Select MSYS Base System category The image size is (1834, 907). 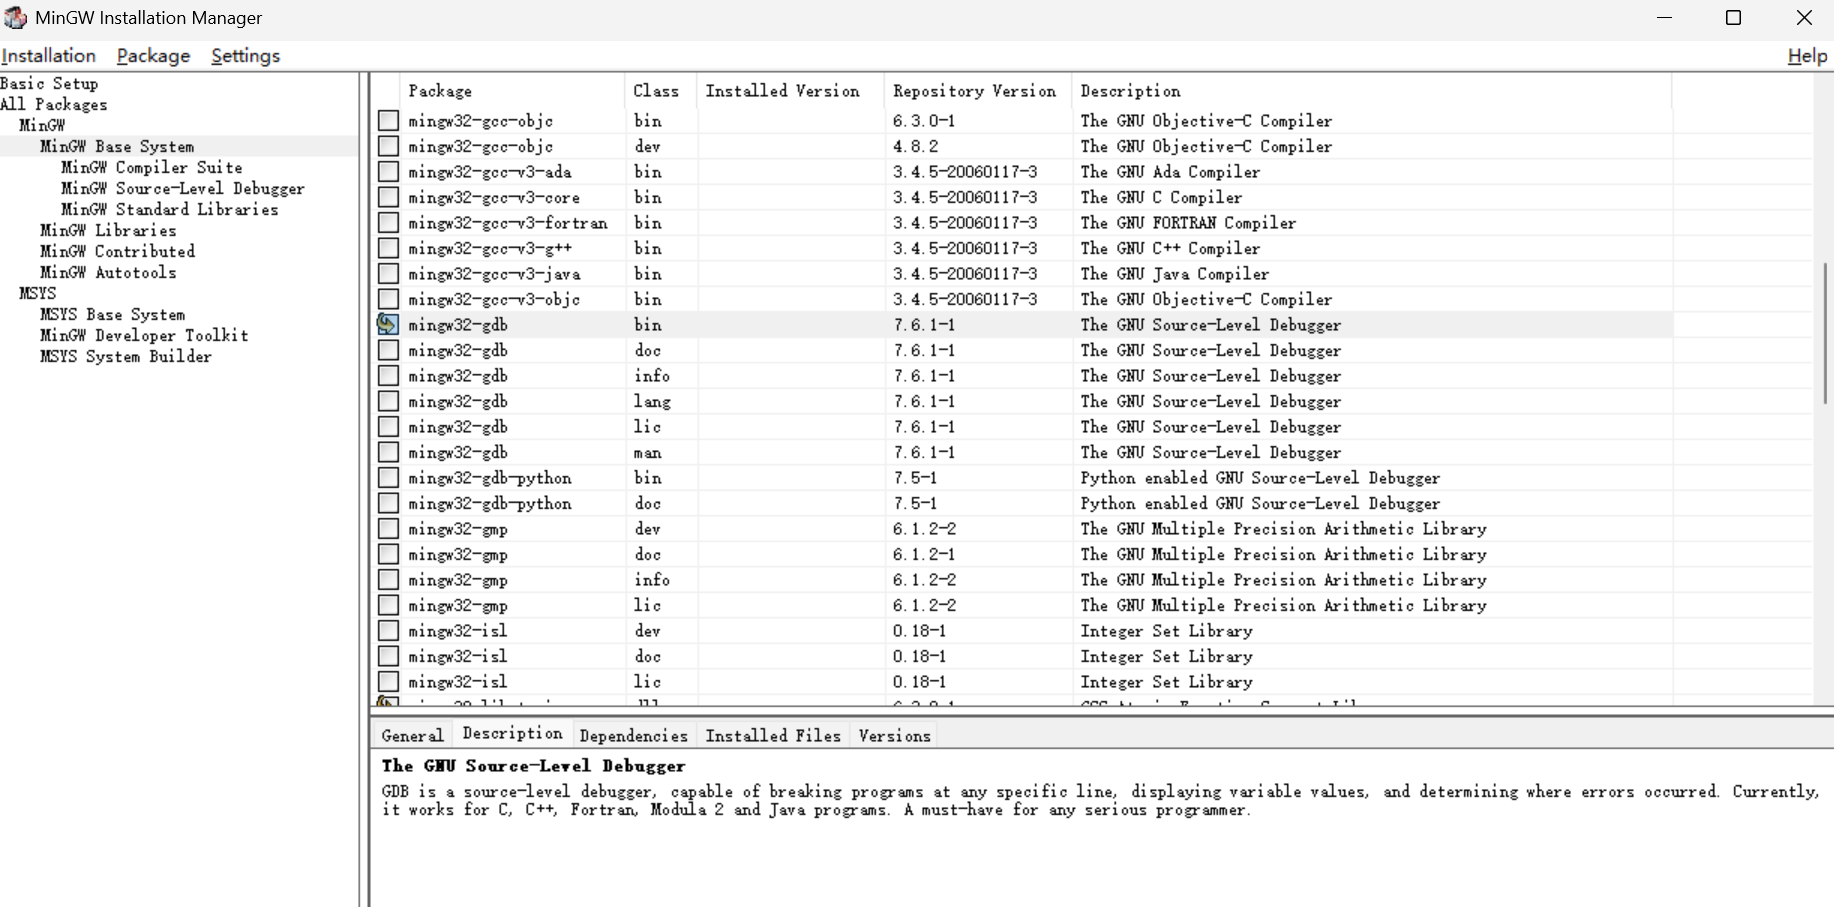(113, 314)
